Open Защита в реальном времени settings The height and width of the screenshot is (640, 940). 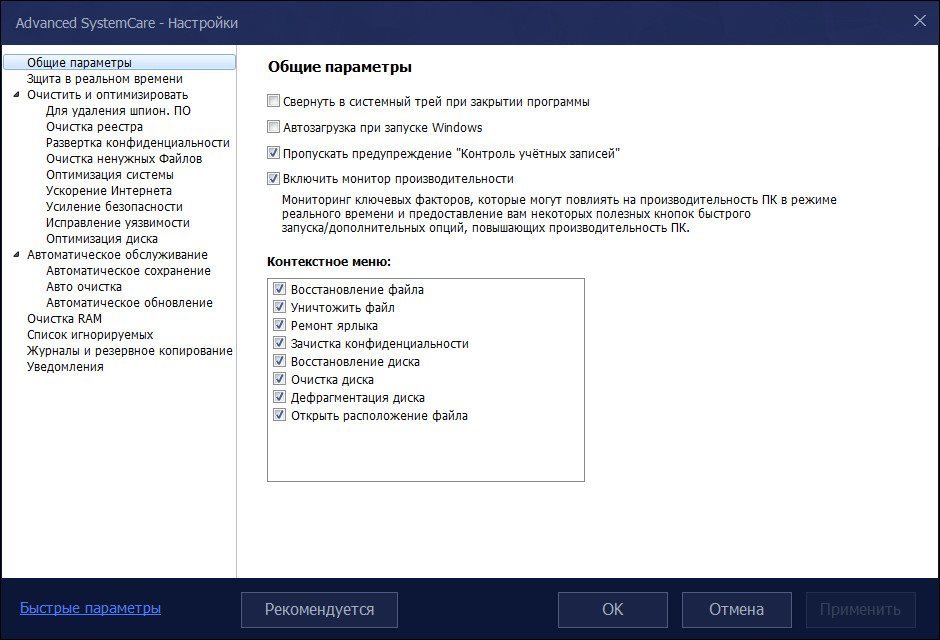[104, 79]
